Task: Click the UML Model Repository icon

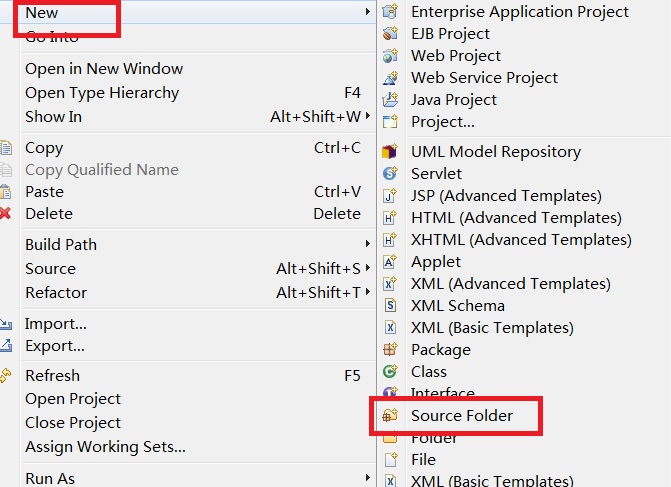Action: click(391, 152)
